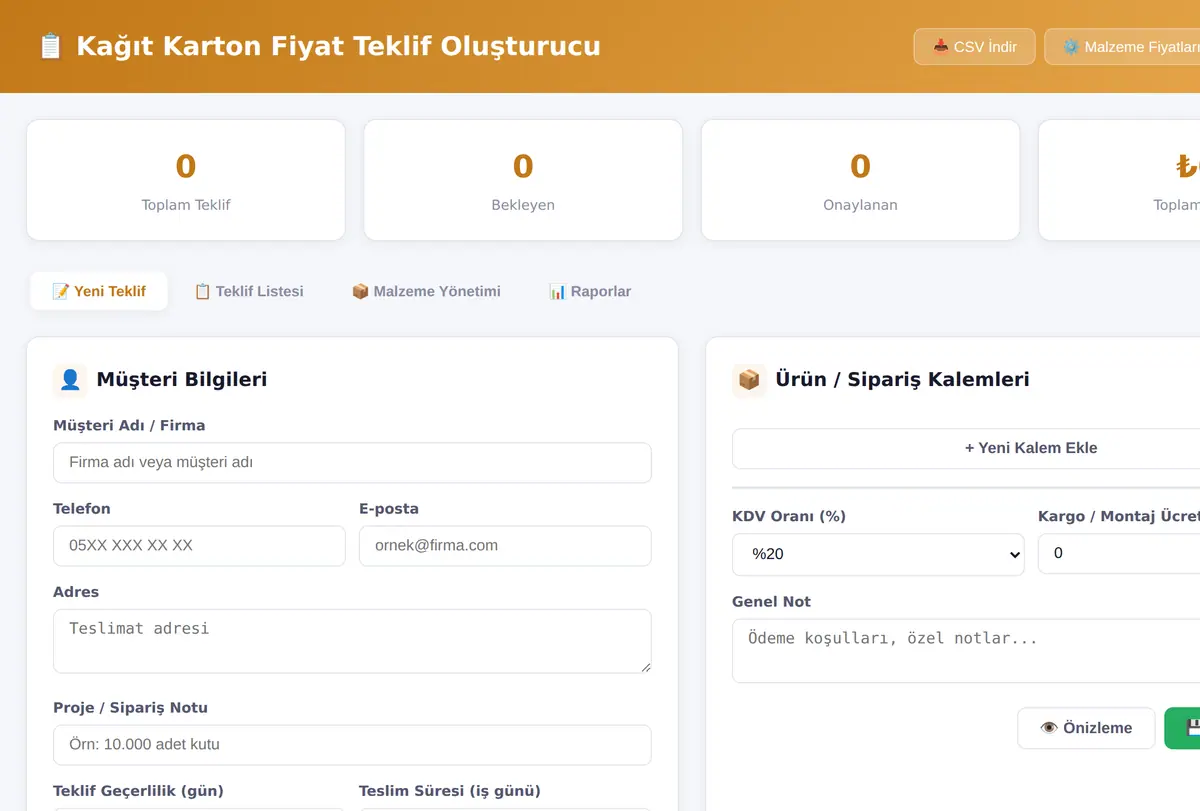The width and height of the screenshot is (1200, 811).
Task: Click the Kağıt Karton Fiyat Teklif Oluşturucu title
Action: click(x=338, y=46)
